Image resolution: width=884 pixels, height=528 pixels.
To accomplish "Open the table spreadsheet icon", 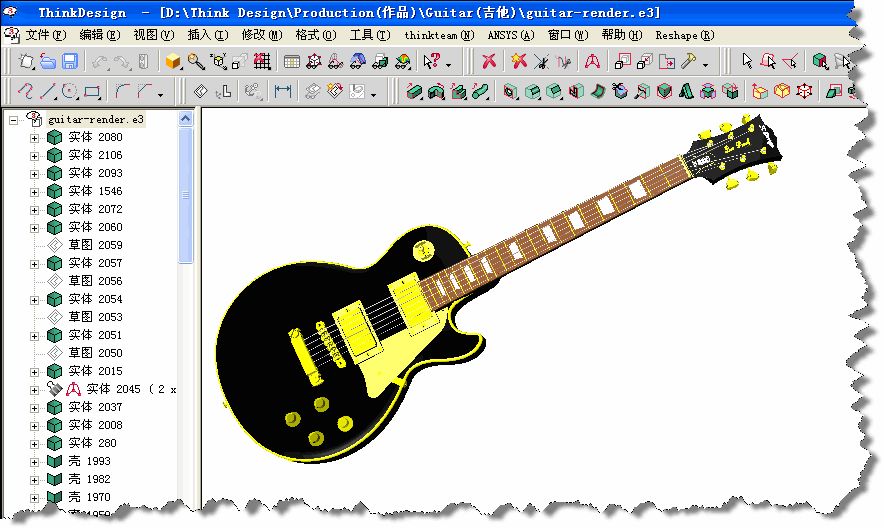I will point(291,61).
